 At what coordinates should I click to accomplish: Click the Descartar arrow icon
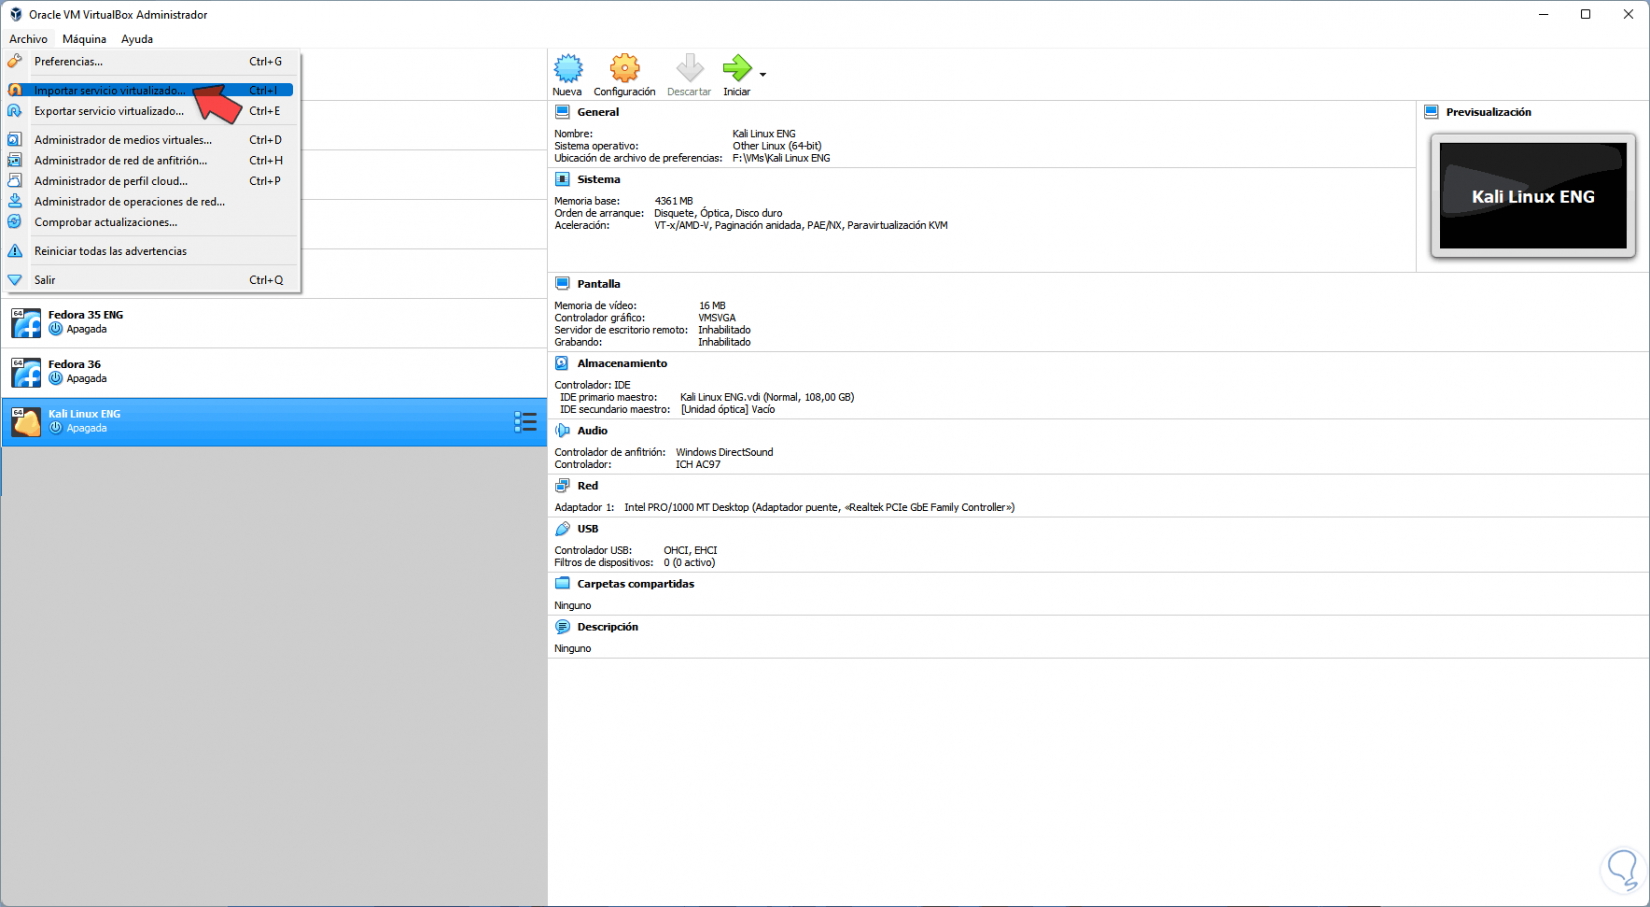(689, 68)
